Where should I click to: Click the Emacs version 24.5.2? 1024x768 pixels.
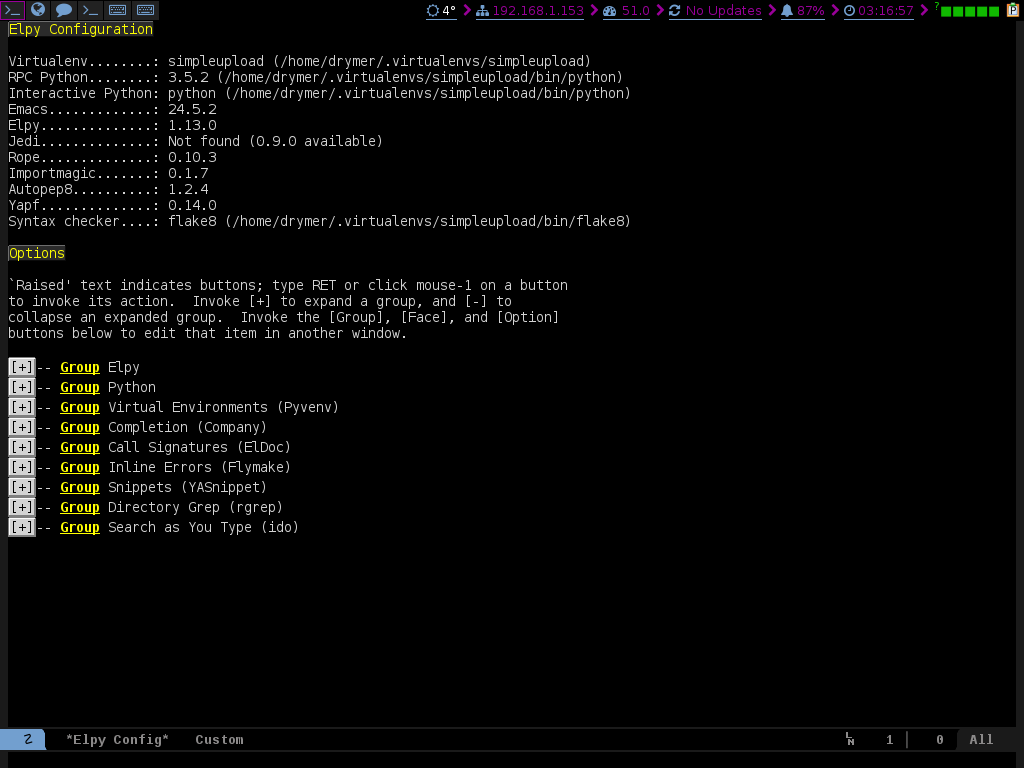pos(192,109)
